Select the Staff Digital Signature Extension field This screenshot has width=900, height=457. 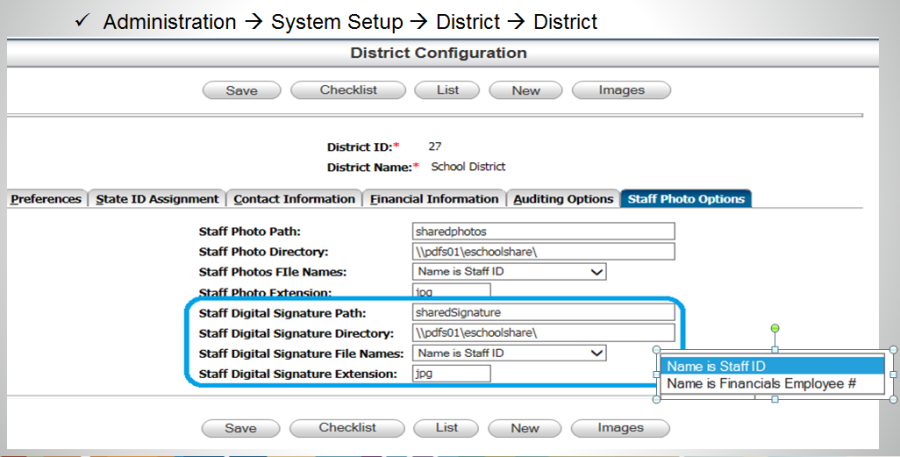[452, 373]
